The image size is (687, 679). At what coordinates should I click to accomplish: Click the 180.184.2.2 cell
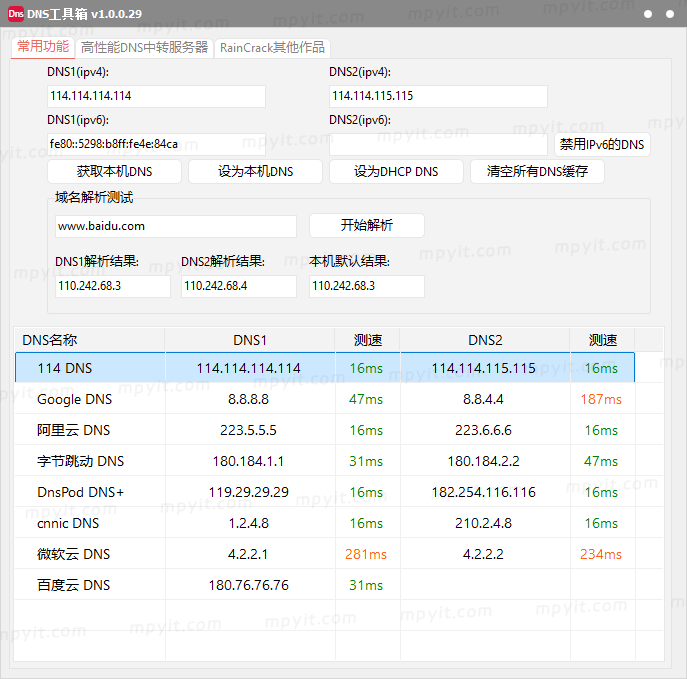483,462
